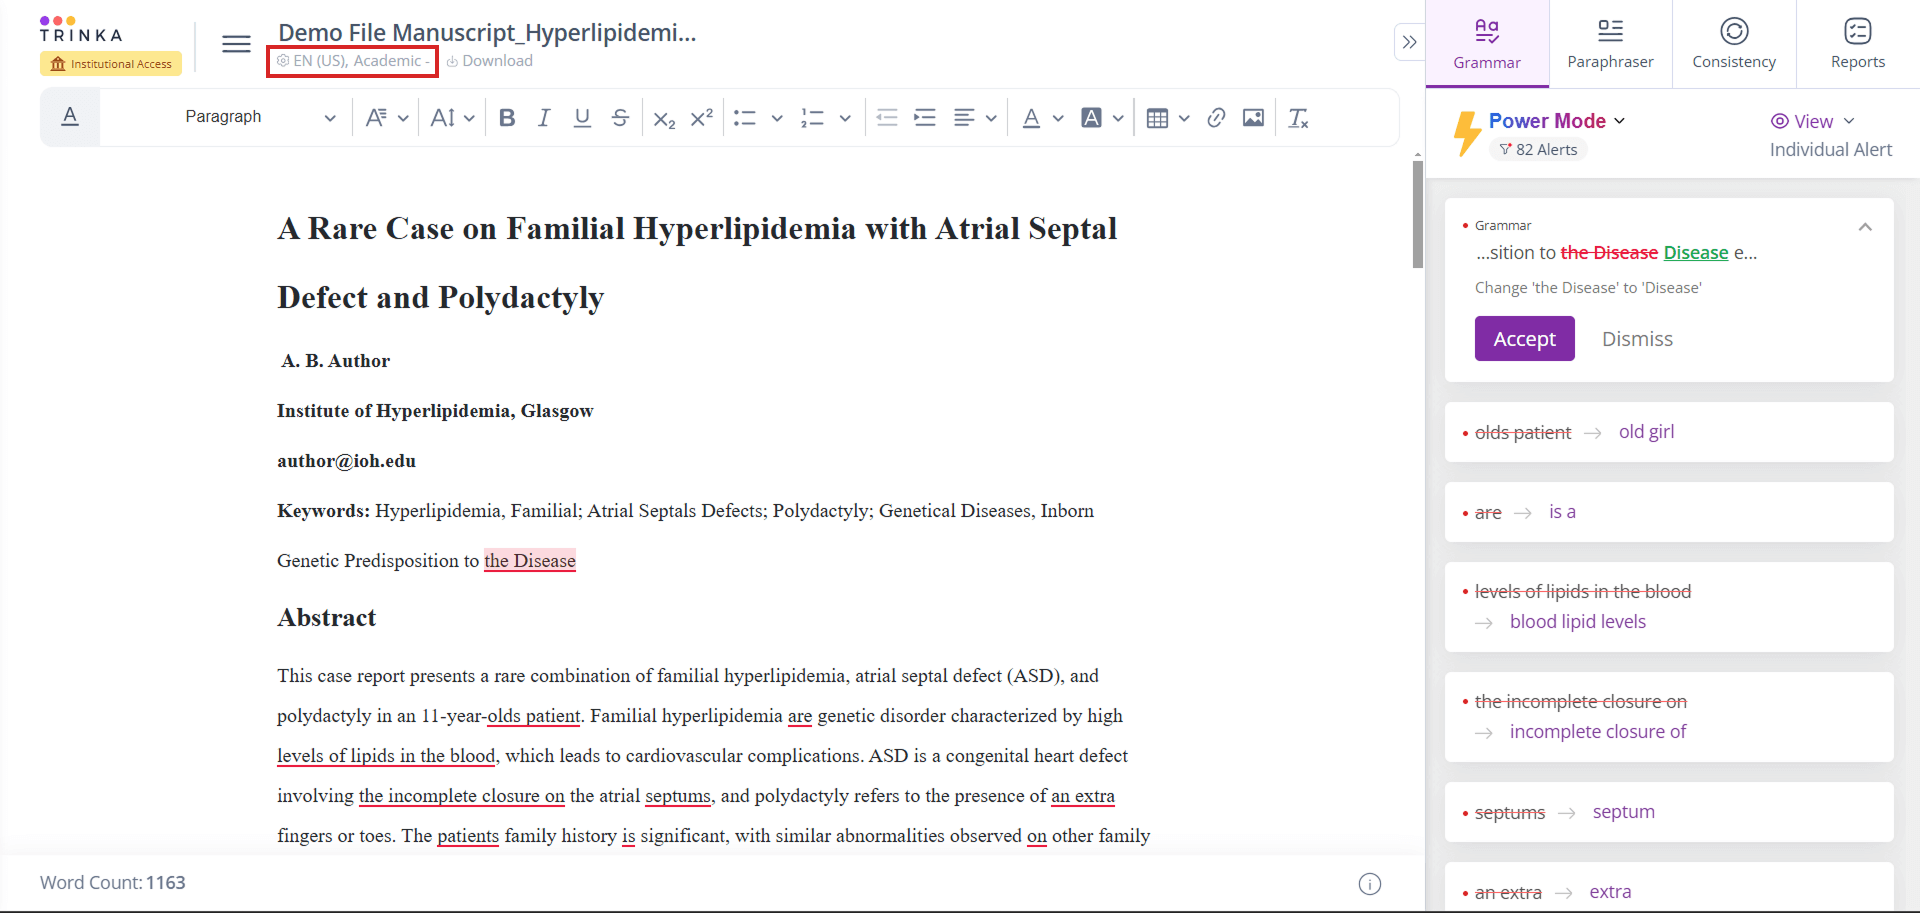This screenshot has width=1920, height=913.
Task: Insert a numbered list
Action: pyautogui.click(x=812, y=118)
